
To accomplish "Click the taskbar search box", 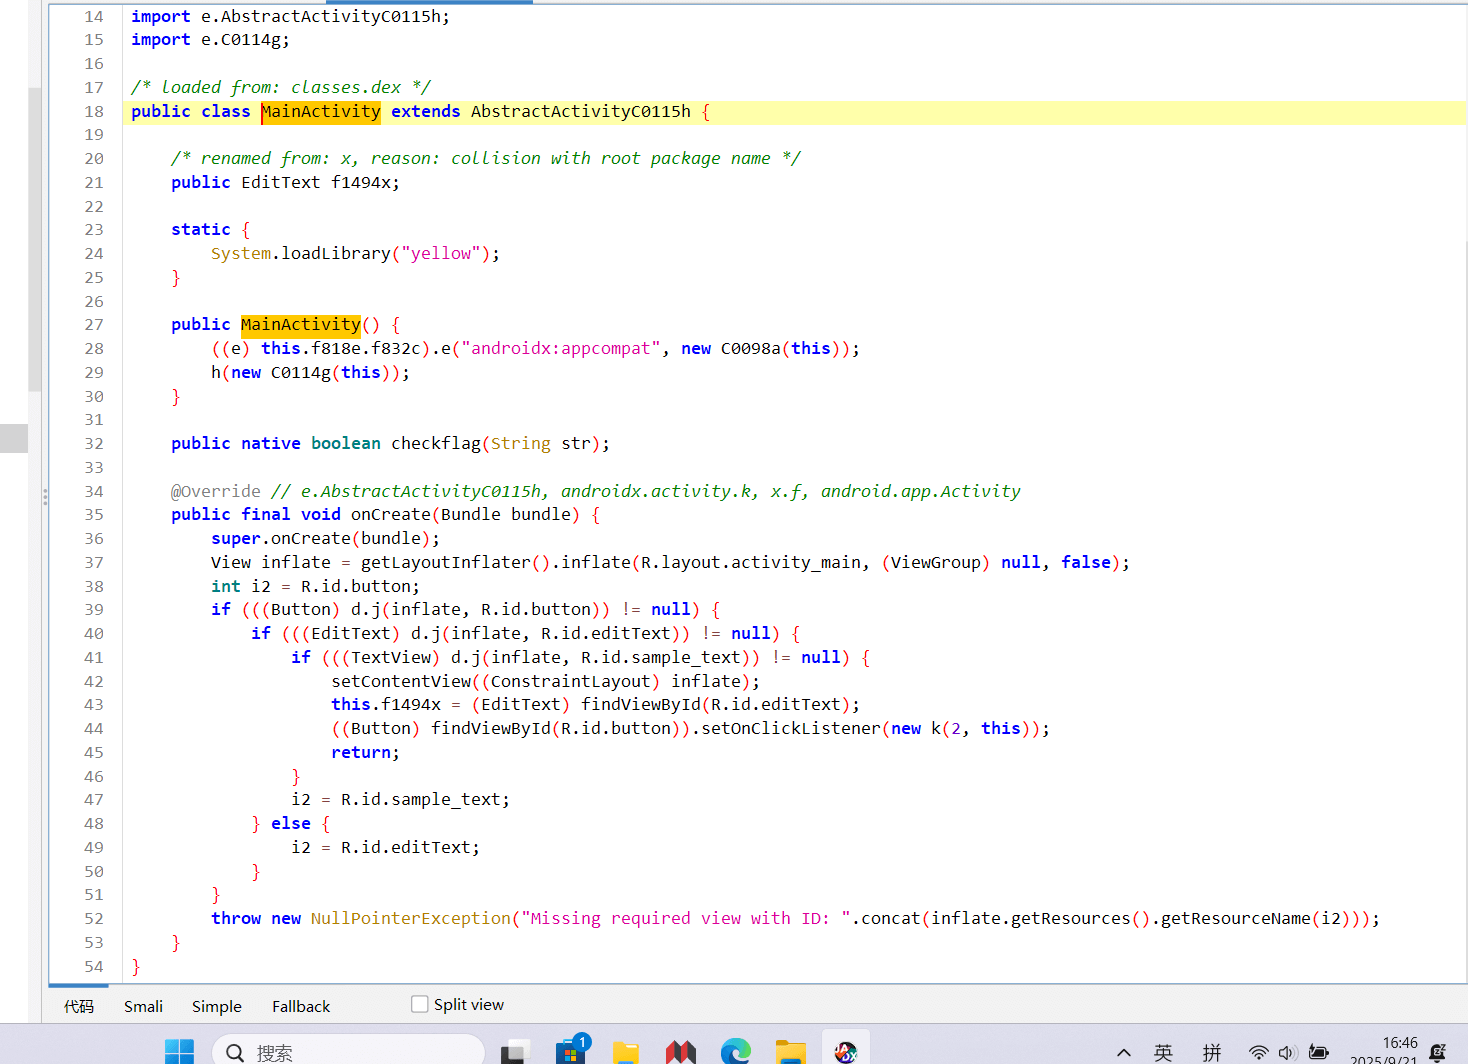I will click(x=348, y=1051).
